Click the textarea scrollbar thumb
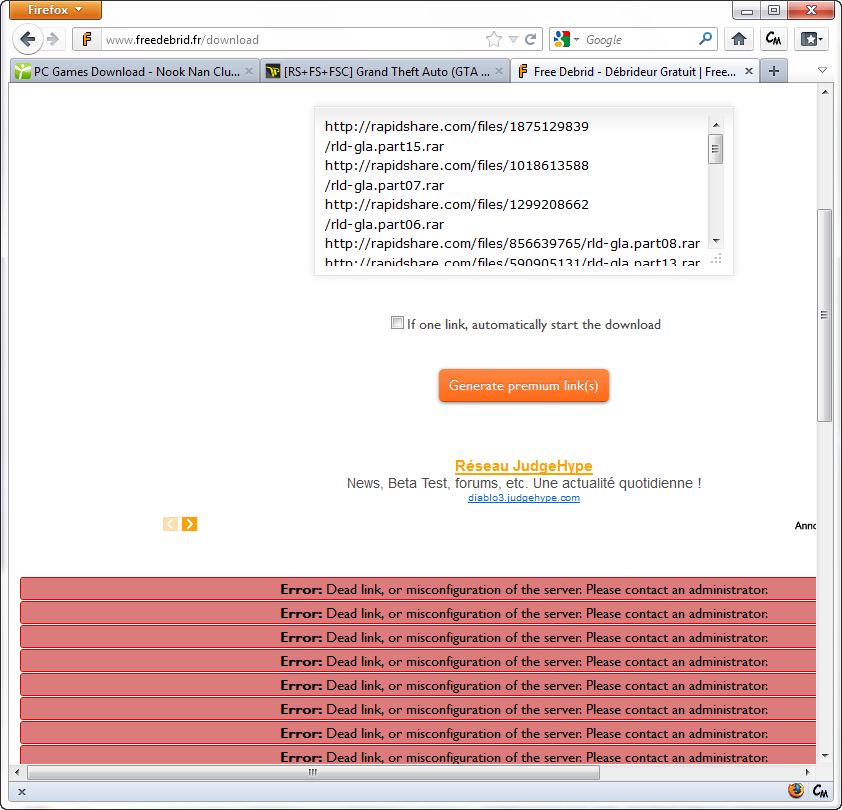 [x=716, y=149]
